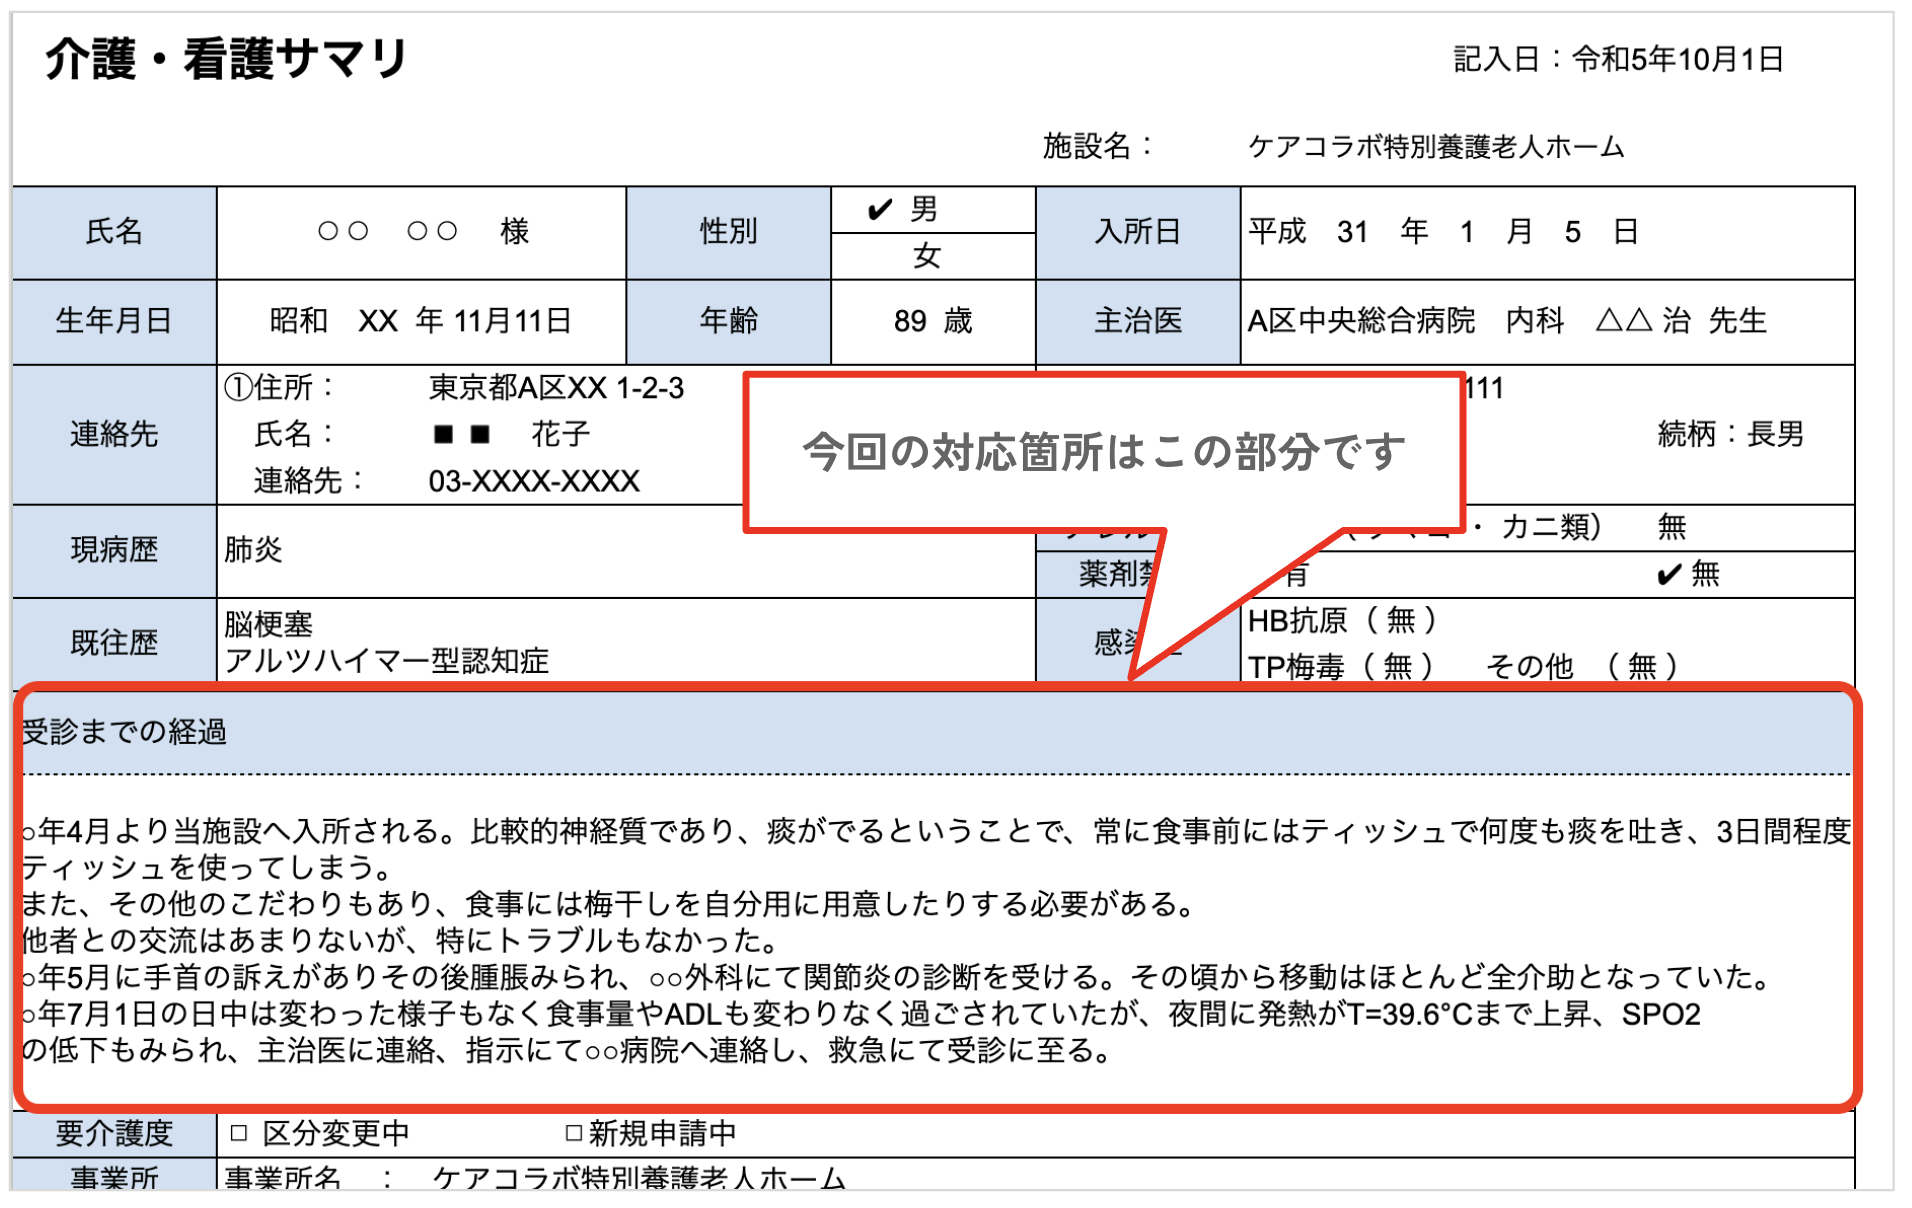Click doctor entry A区中央総合病院 内科
Viewport: 1912px width, 1208px height.
pos(1406,321)
